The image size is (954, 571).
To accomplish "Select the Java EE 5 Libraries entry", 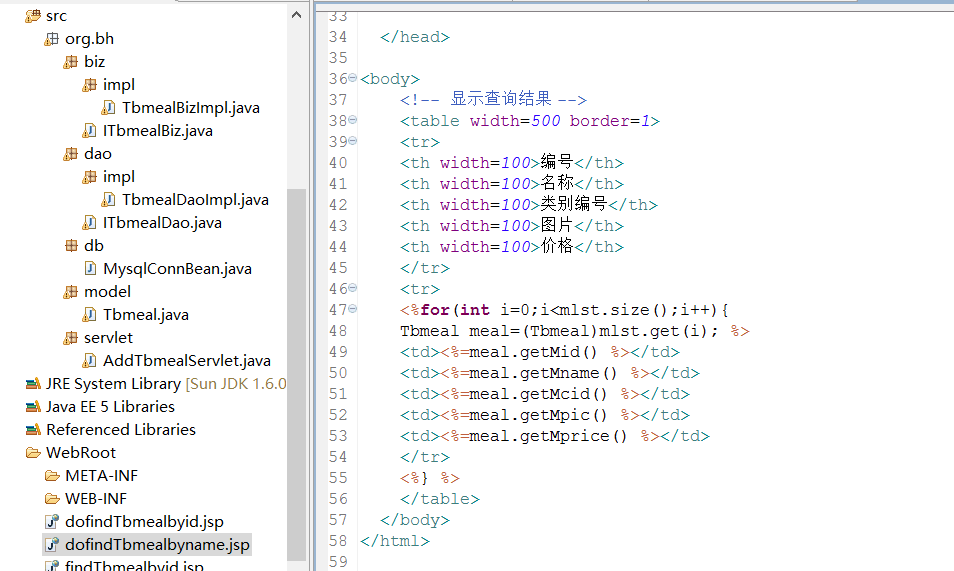I will coord(110,407).
